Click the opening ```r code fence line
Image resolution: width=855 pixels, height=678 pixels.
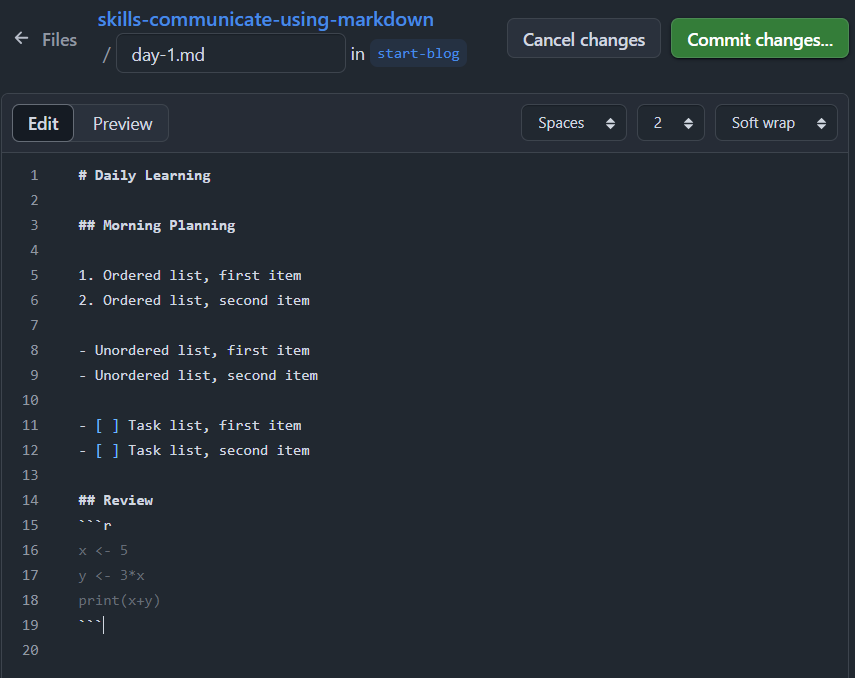[95, 525]
